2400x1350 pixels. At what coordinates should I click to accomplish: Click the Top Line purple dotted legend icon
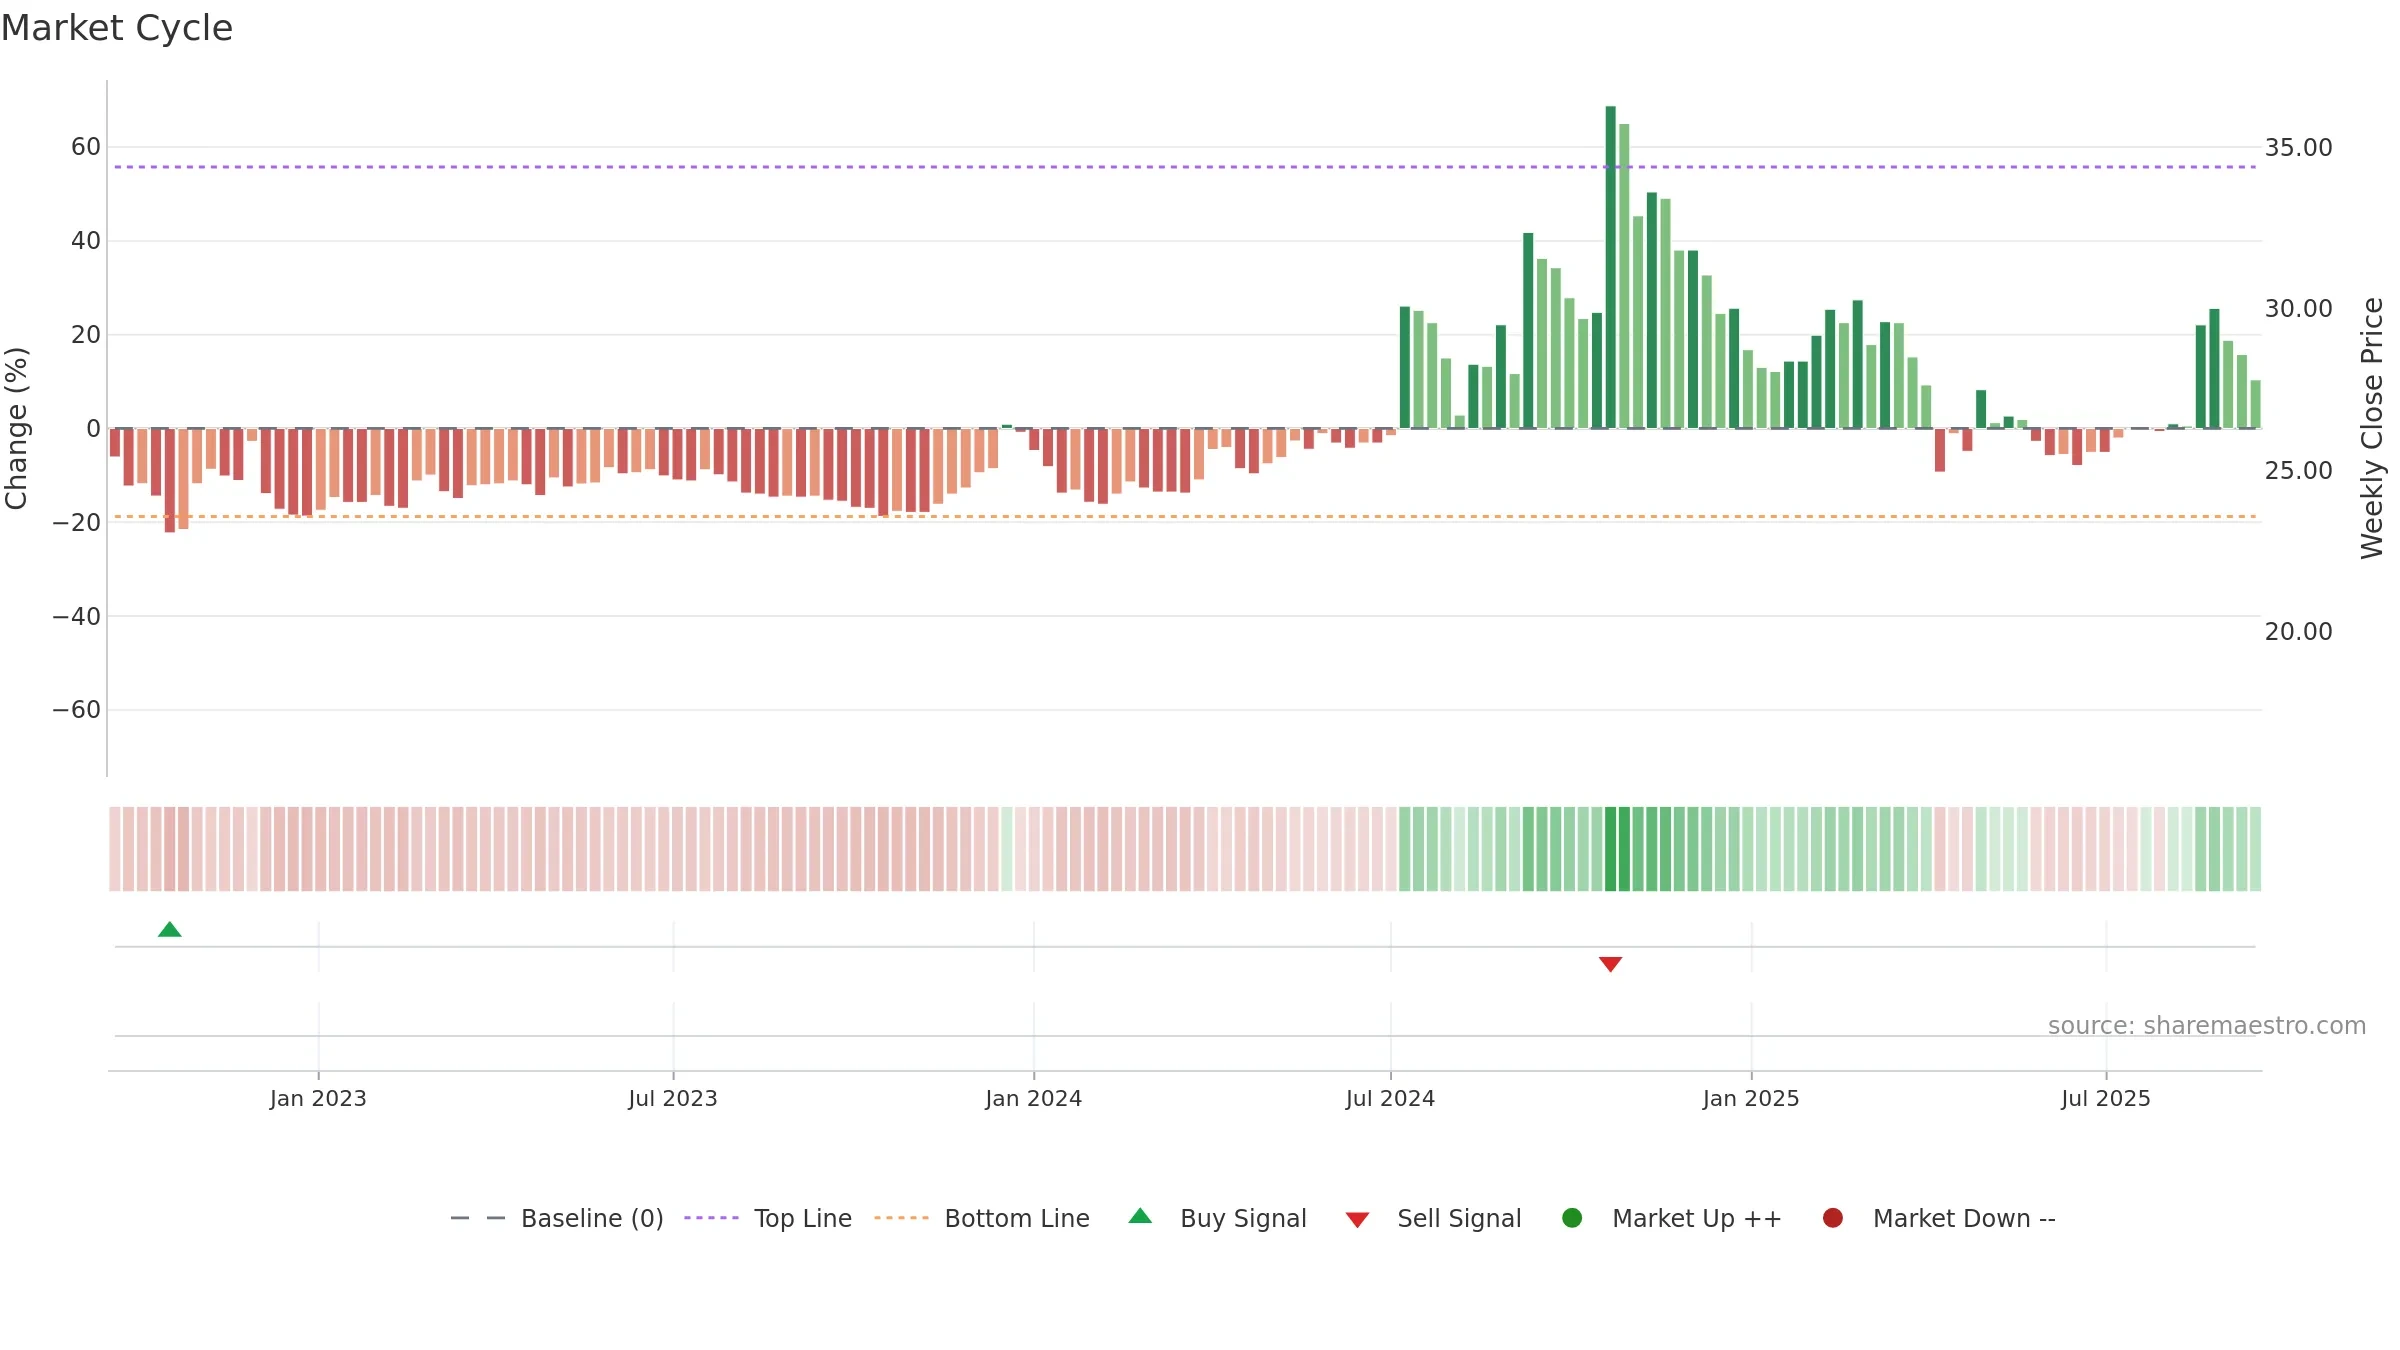(x=711, y=1218)
